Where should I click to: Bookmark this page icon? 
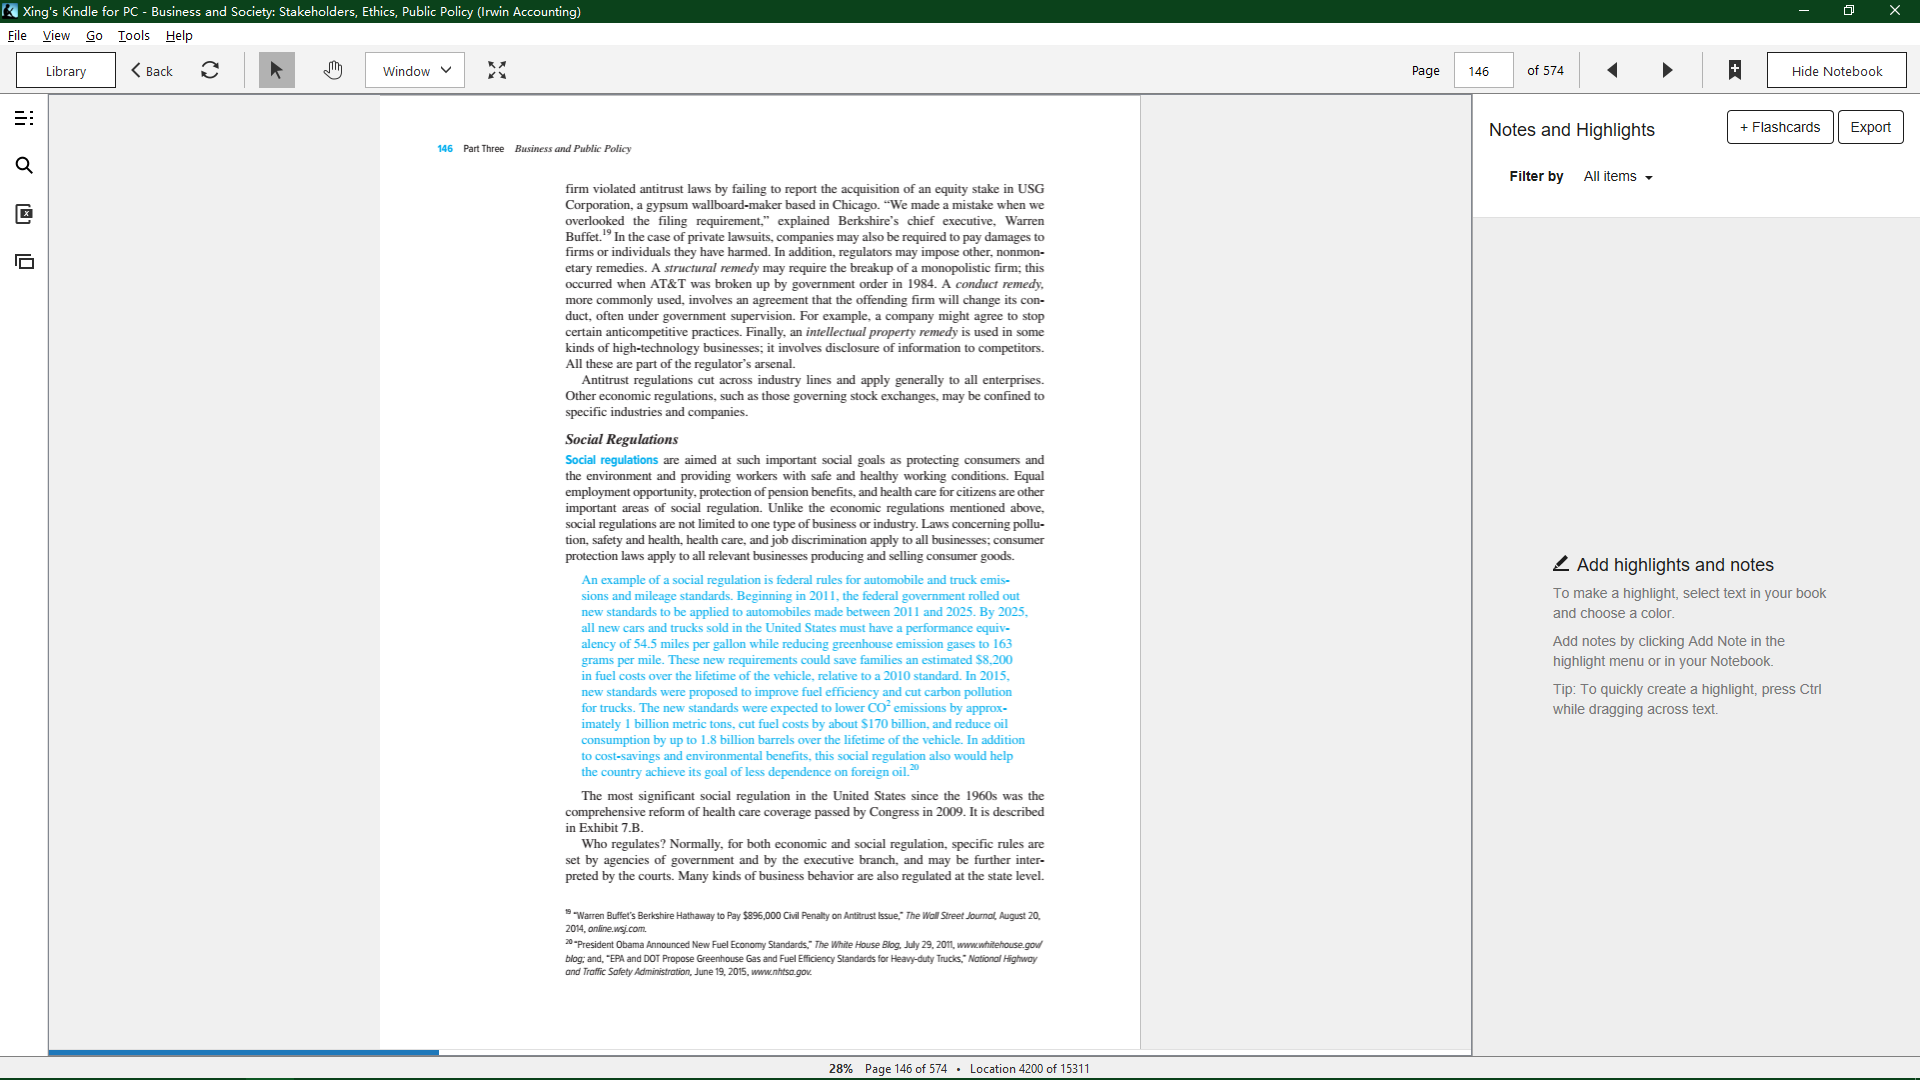1735,70
